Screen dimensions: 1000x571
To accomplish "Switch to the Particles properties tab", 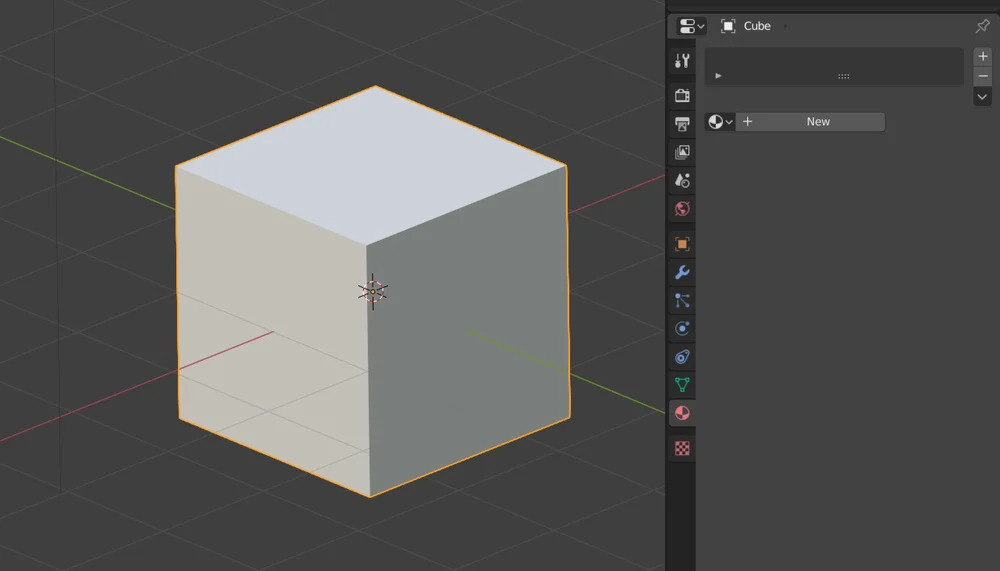I will [682, 300].
